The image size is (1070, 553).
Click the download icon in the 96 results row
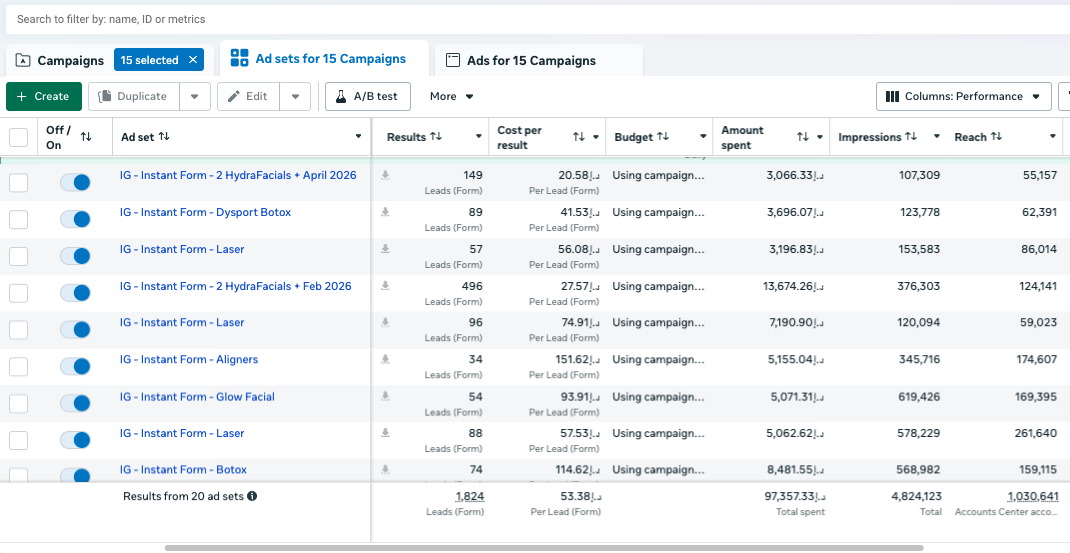point(386,322)
